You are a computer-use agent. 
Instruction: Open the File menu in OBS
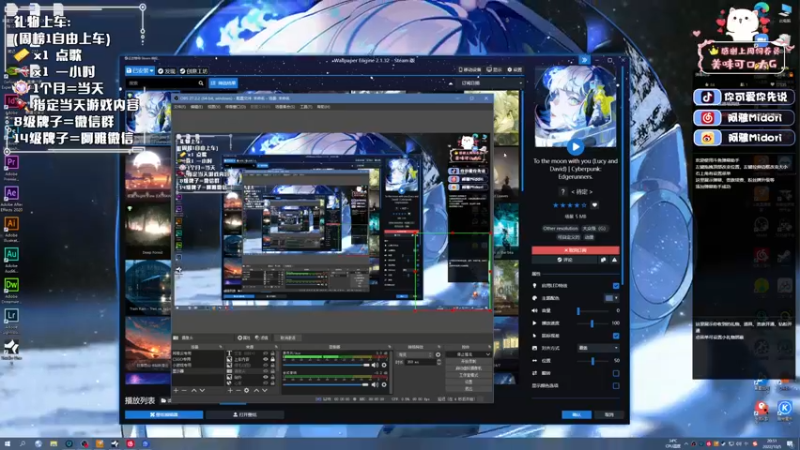[x=180, y=107]
